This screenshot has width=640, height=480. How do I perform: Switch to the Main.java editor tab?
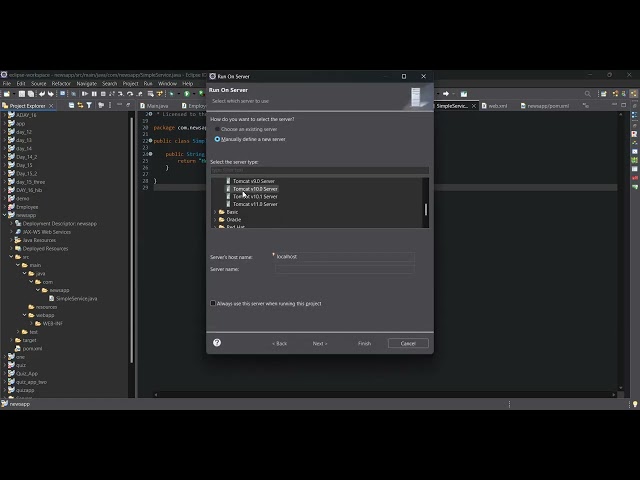point(154,106)
